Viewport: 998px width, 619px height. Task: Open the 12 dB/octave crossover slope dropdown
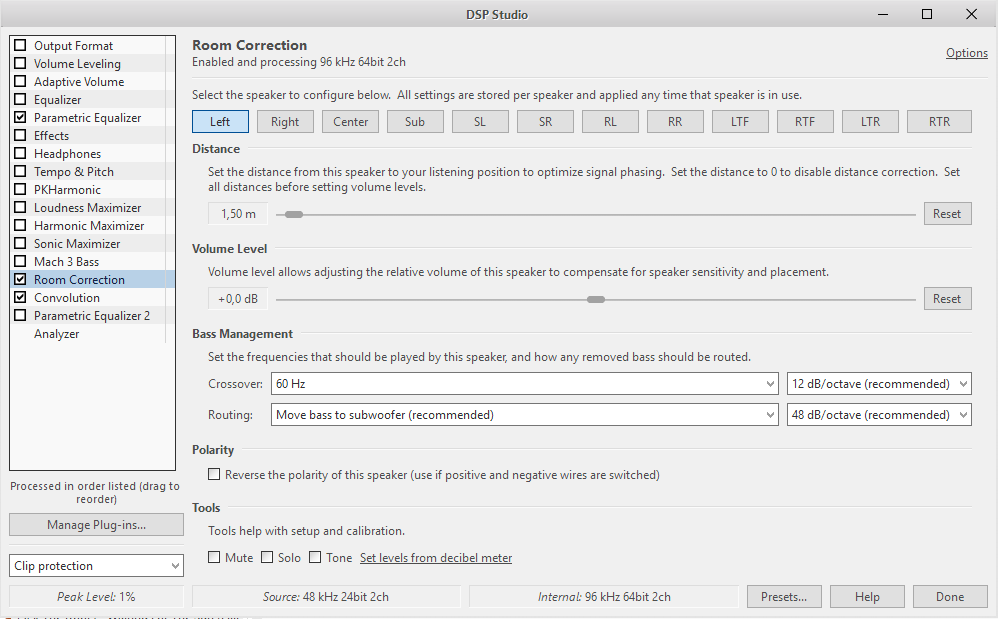pos(879,384)
